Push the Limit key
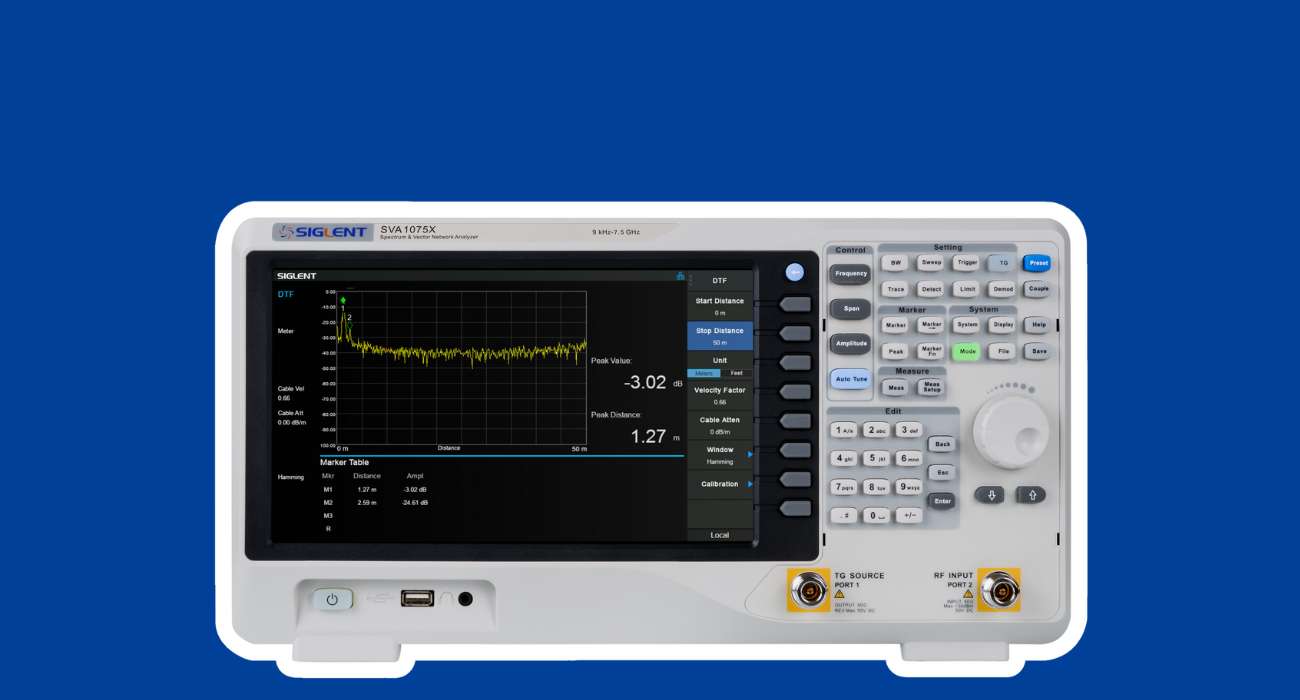The height and width of the screenshot is (700, 1300). point(966,289)
